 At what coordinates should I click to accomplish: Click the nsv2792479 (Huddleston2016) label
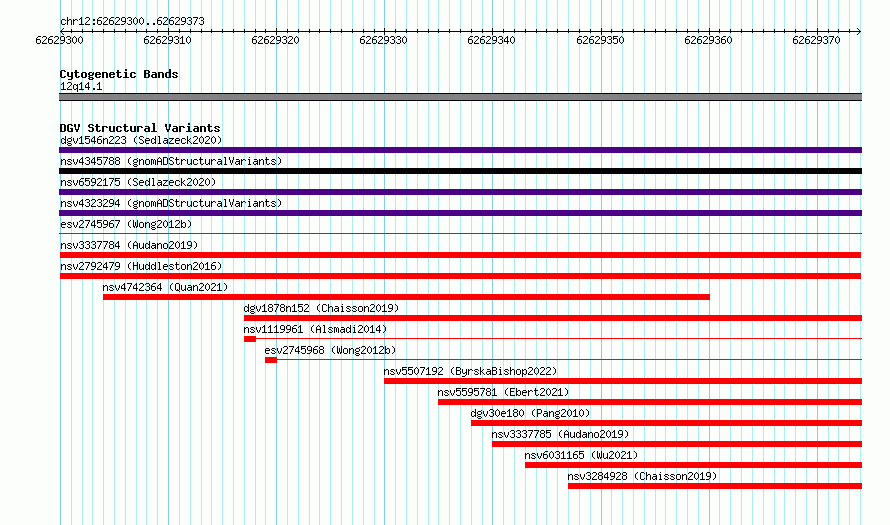[x=141, y=266]
